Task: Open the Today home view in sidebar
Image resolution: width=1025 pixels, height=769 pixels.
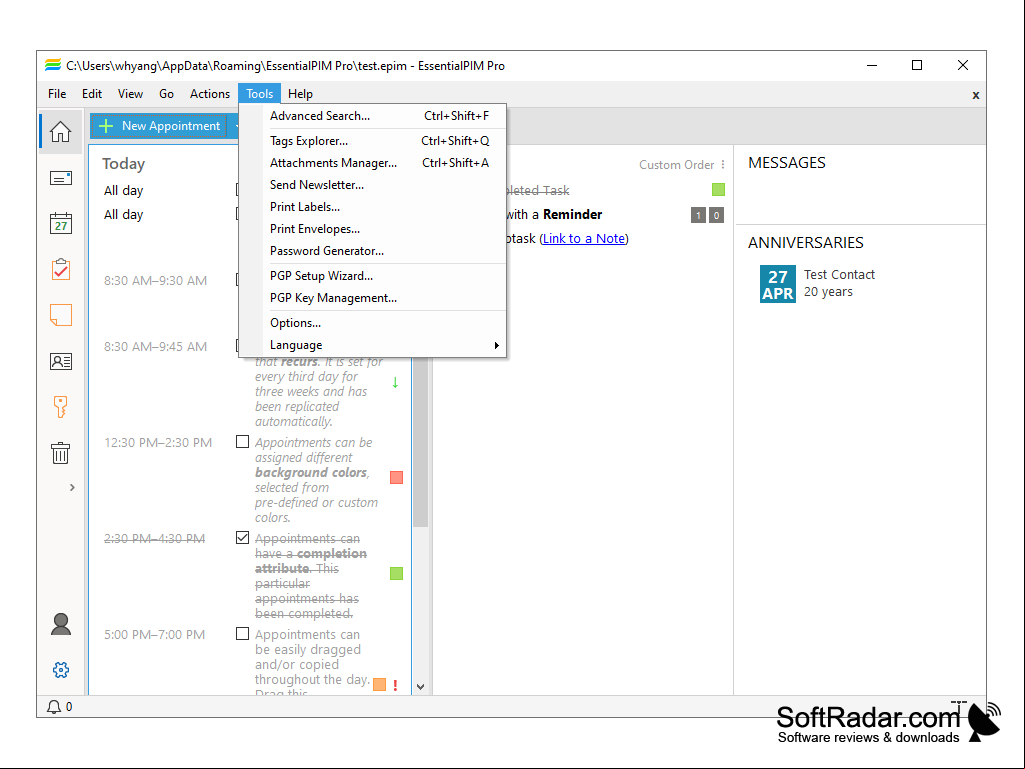Action: pos(60,131)
